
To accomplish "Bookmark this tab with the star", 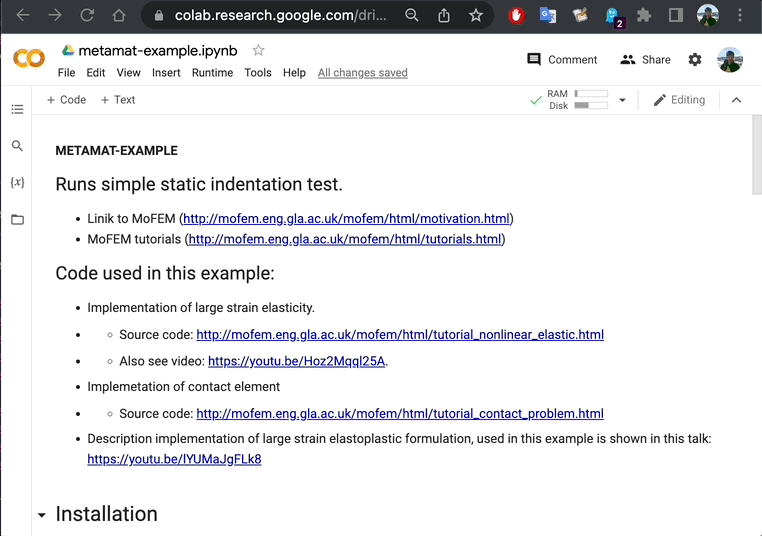I will click(476, 16).
